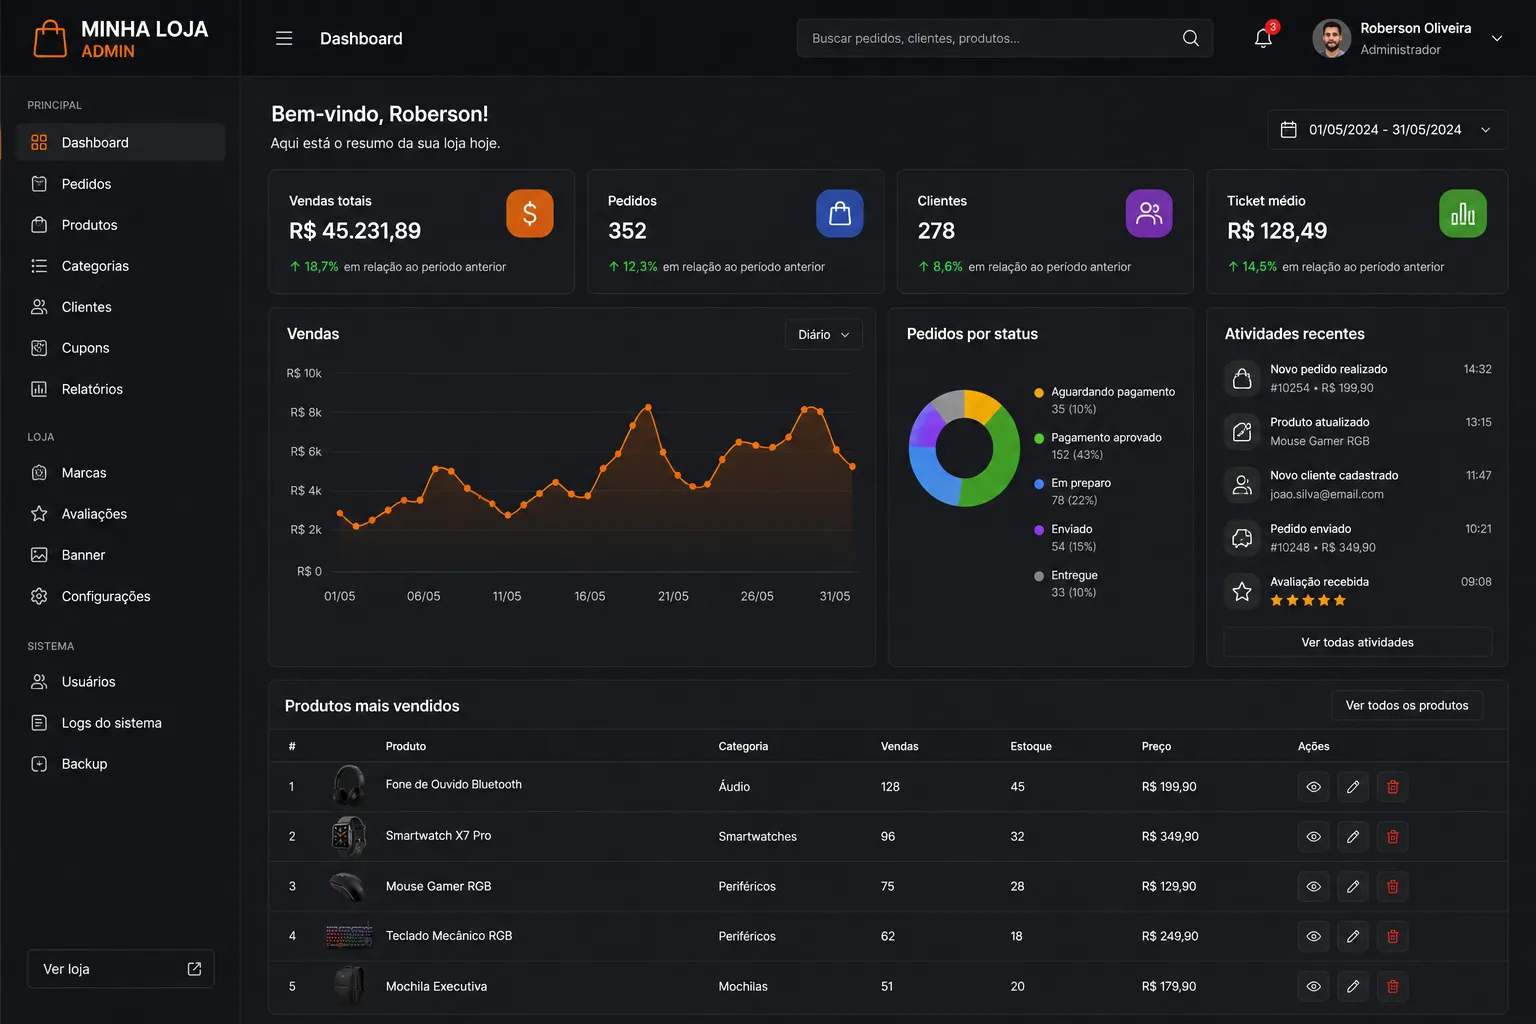
Task: Open the Diário period dropdown
Action: coord(824,335)
